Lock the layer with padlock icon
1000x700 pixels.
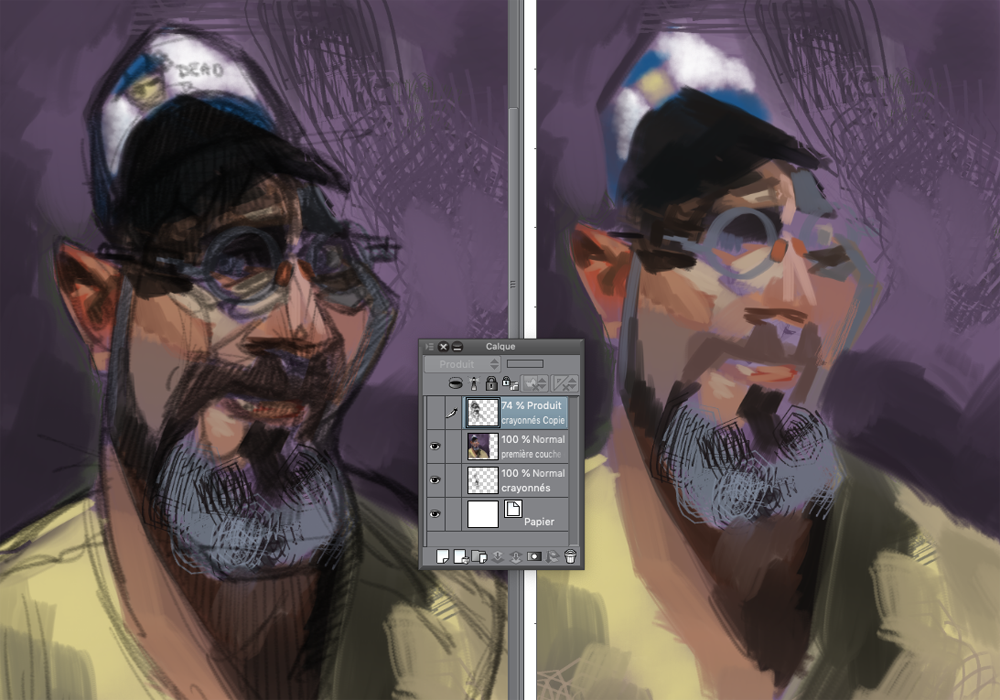[491, 383]
